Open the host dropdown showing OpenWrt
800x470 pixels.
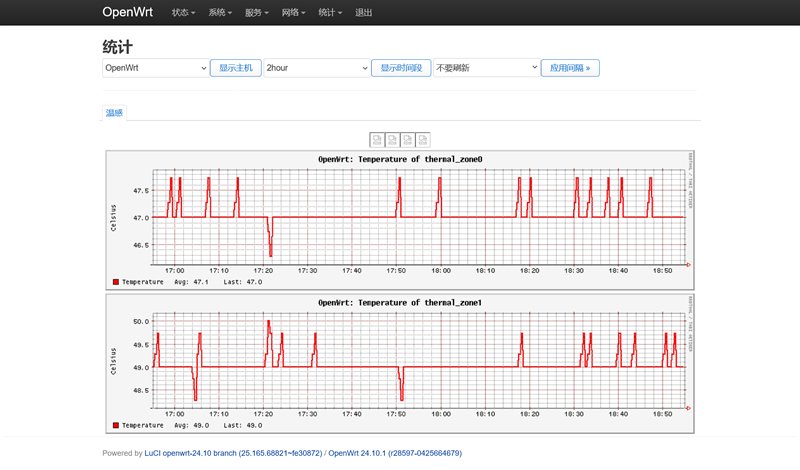(x=154, y=68)
